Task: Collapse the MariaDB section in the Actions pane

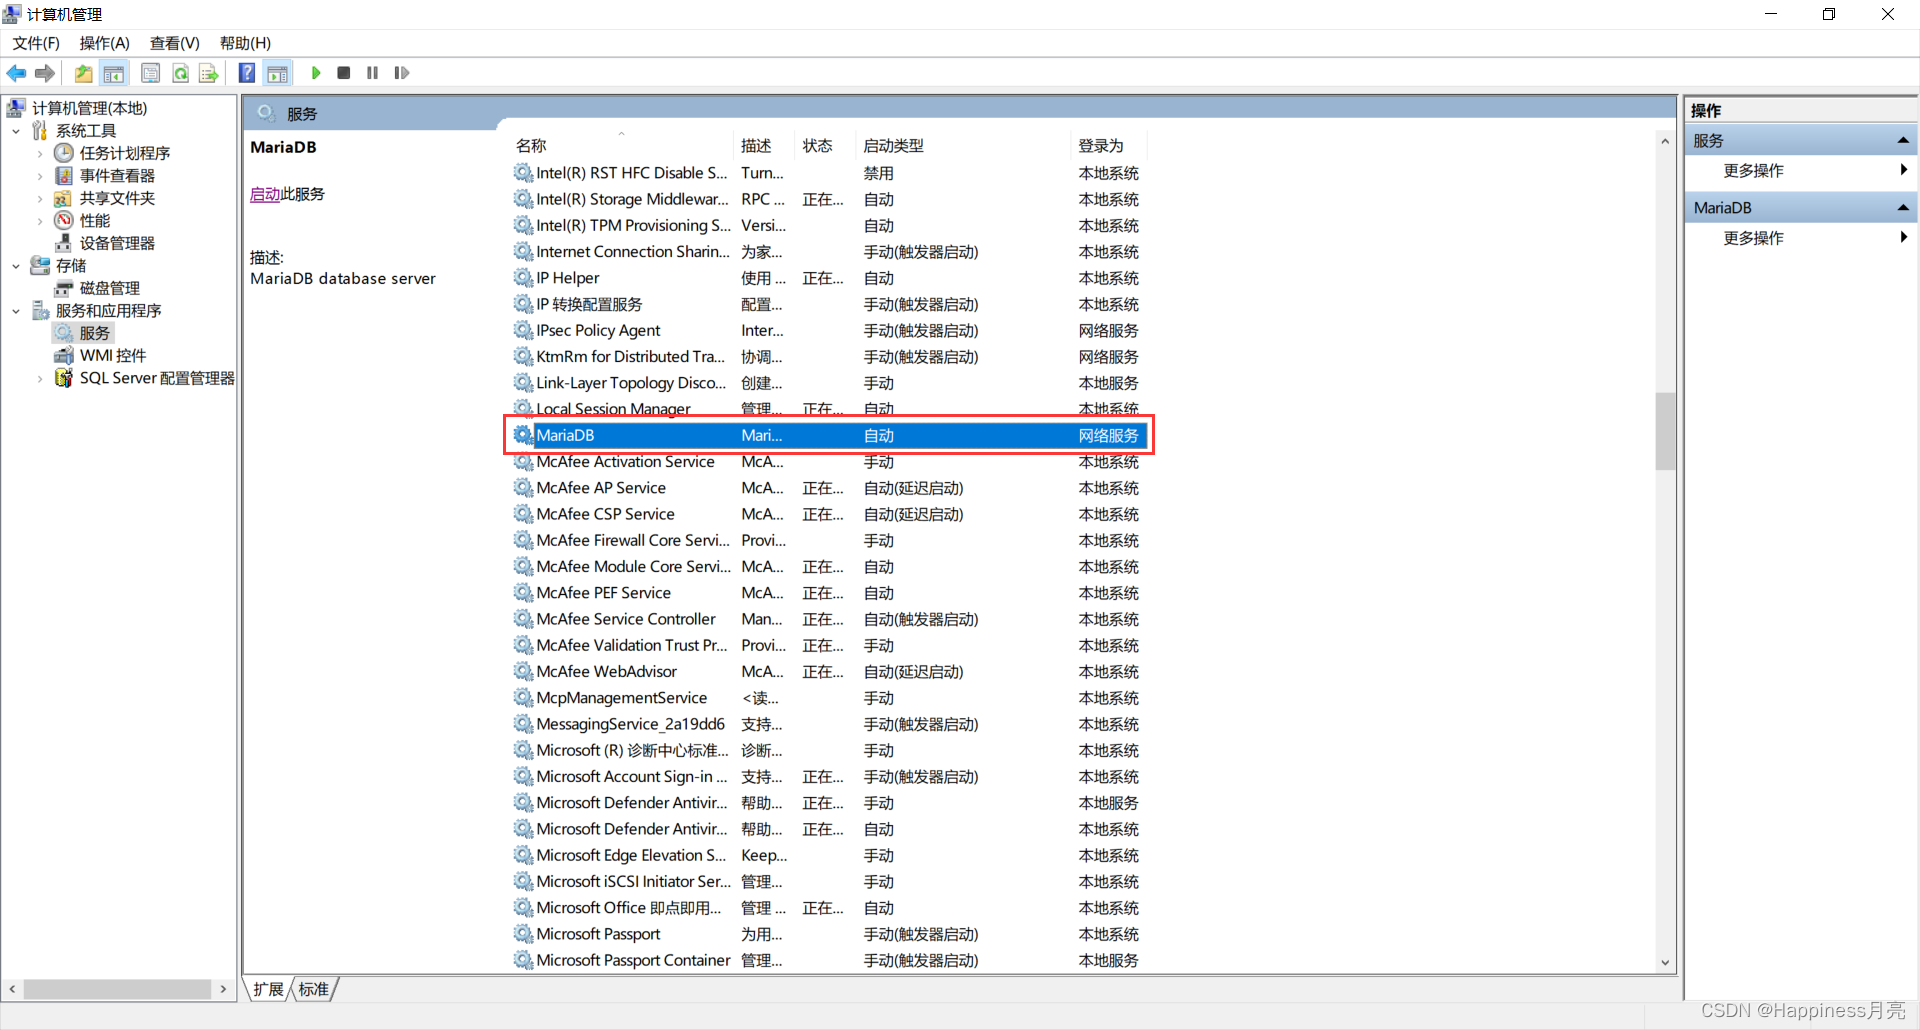Action: click(x=1903, y=207)
